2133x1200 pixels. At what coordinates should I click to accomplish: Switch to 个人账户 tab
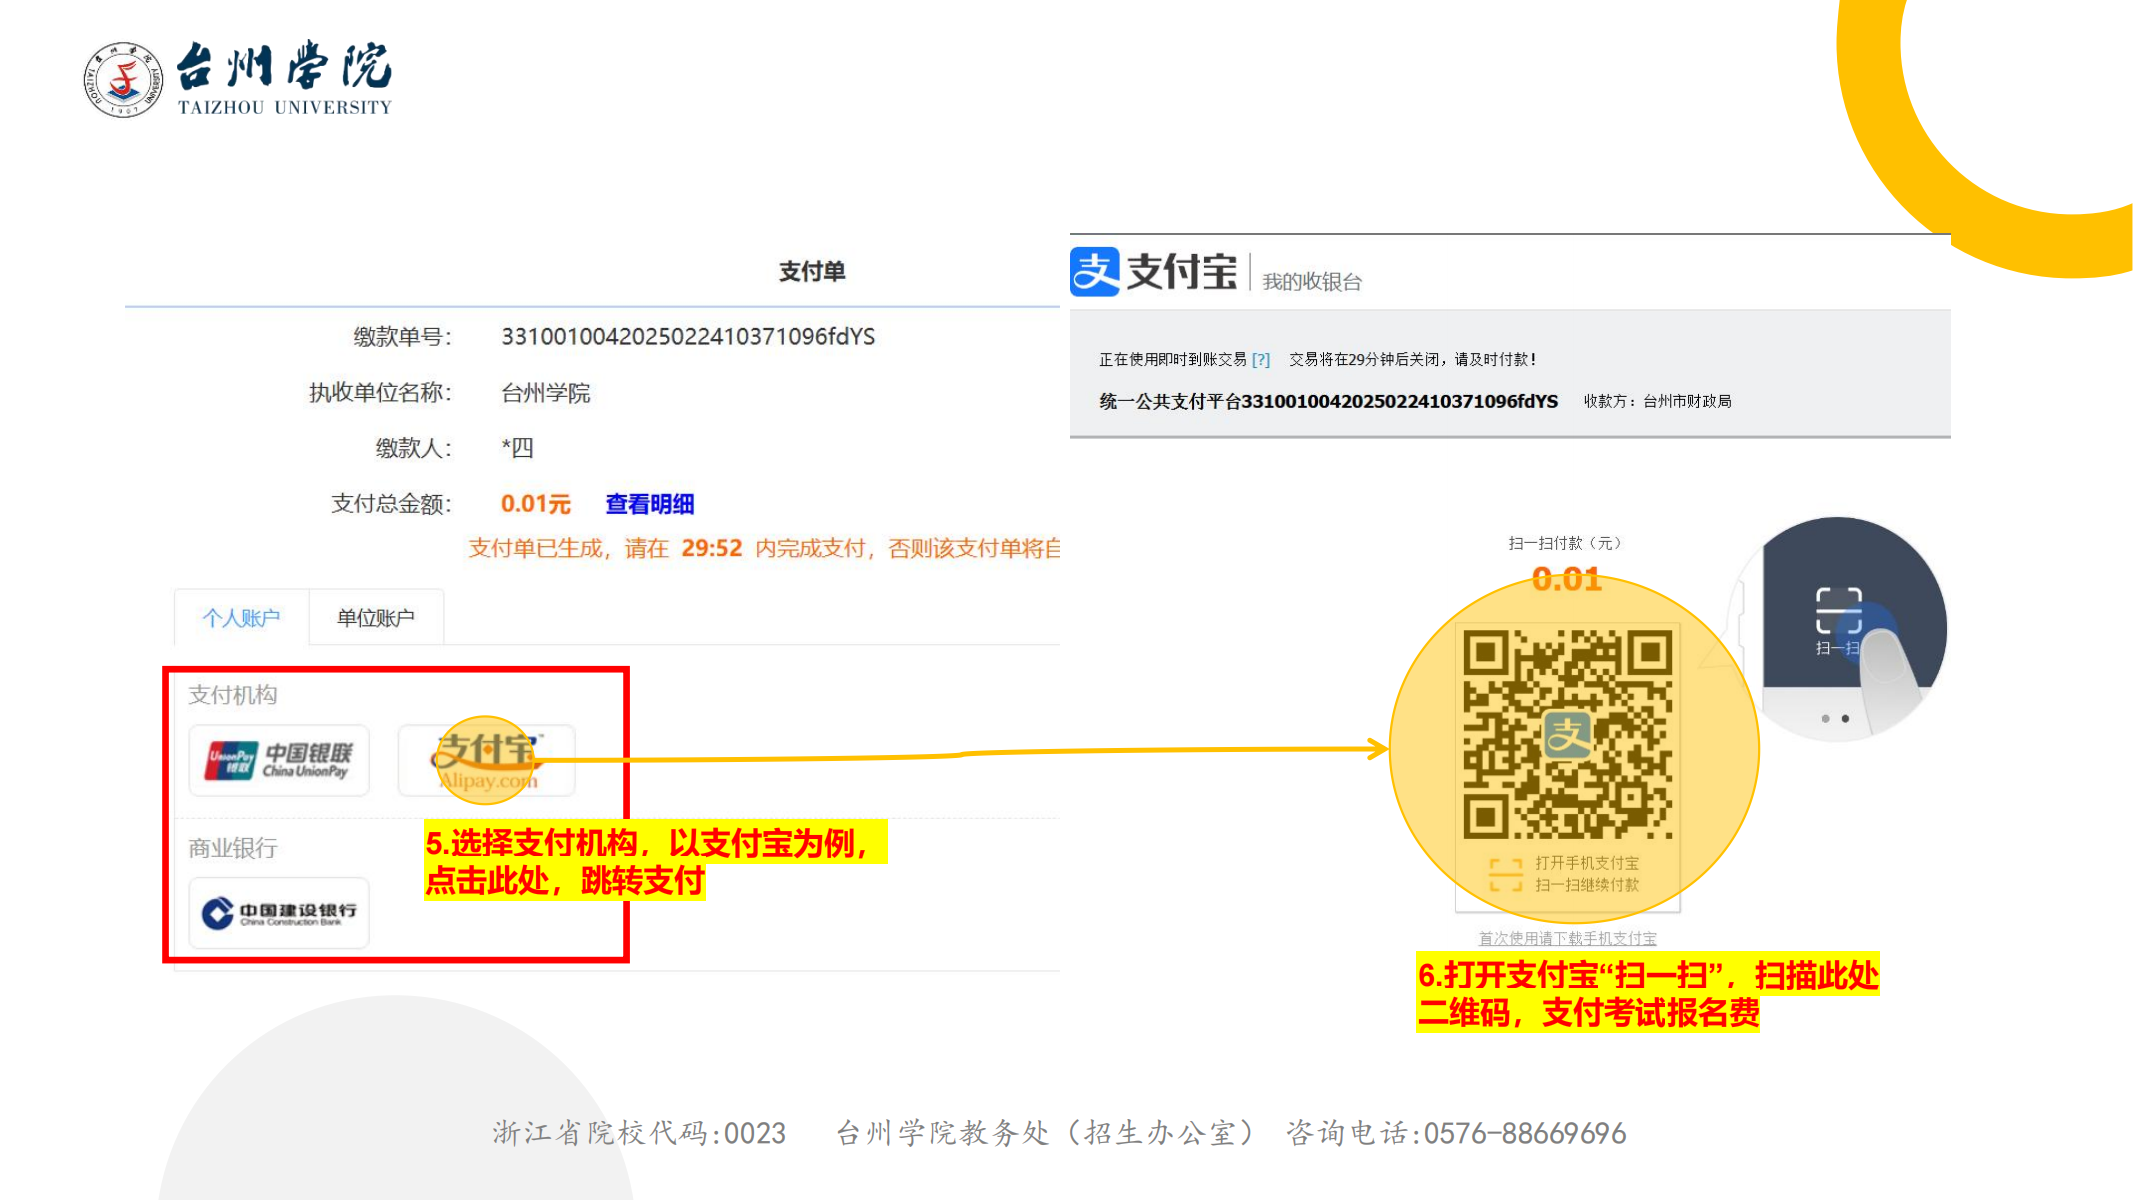[x=241, y=618]
